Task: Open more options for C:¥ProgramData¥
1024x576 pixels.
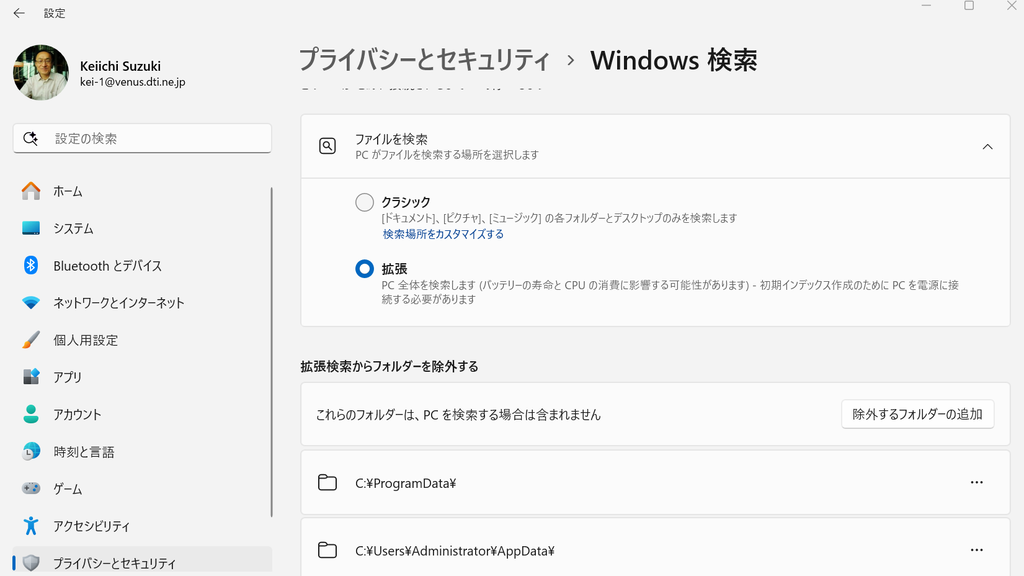Action: (977, 483)
